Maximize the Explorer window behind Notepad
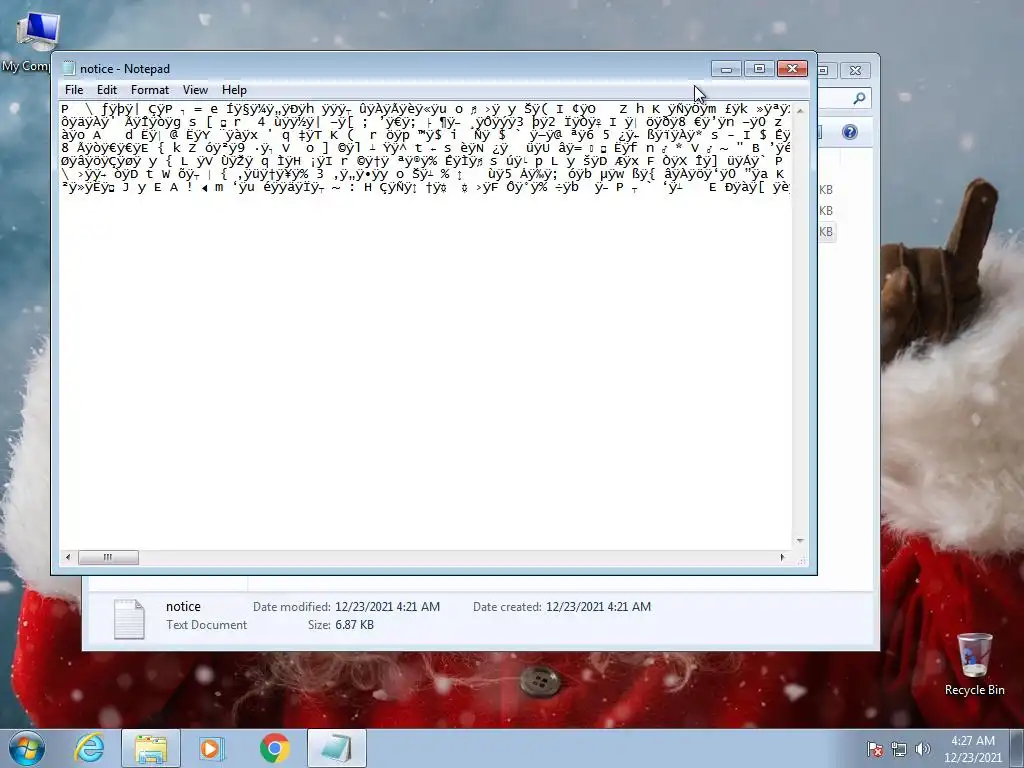 824,70
